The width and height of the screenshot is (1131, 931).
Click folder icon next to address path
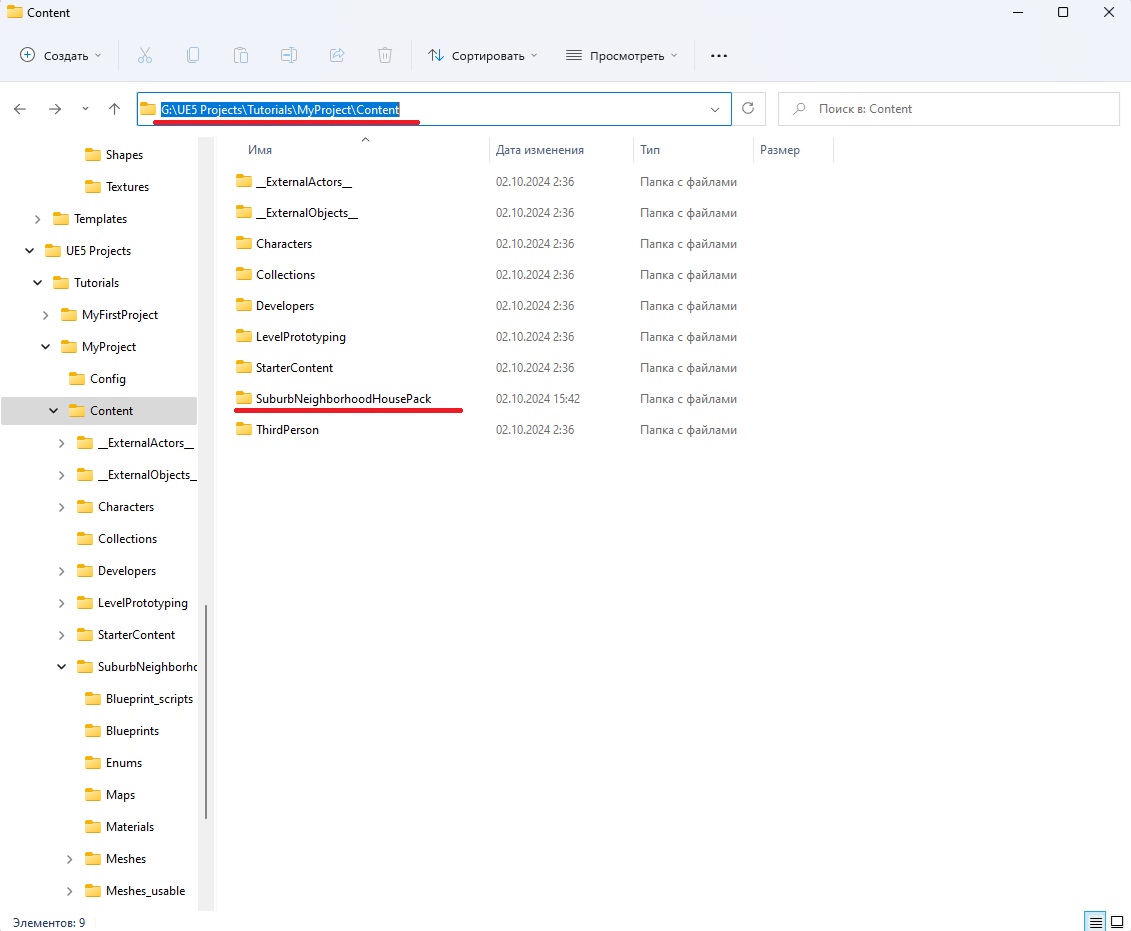(148, 109)
